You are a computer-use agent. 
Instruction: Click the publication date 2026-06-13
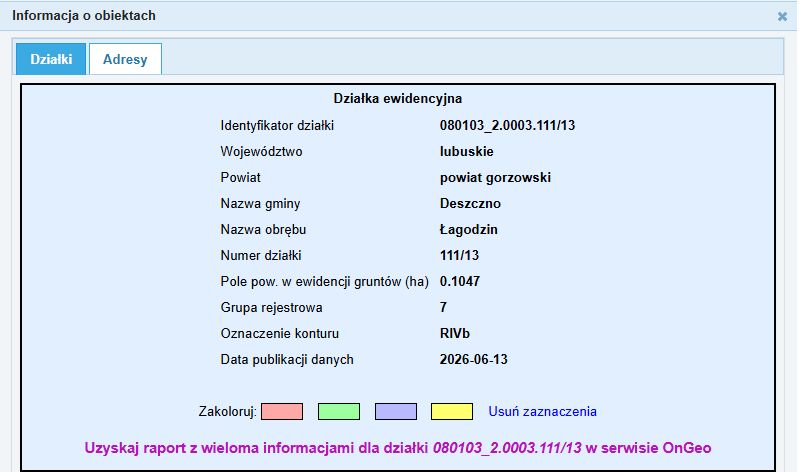[474, 359]
